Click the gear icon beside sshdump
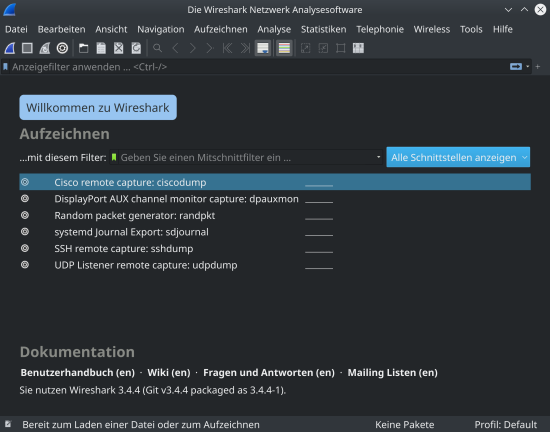 coord(25,248)
